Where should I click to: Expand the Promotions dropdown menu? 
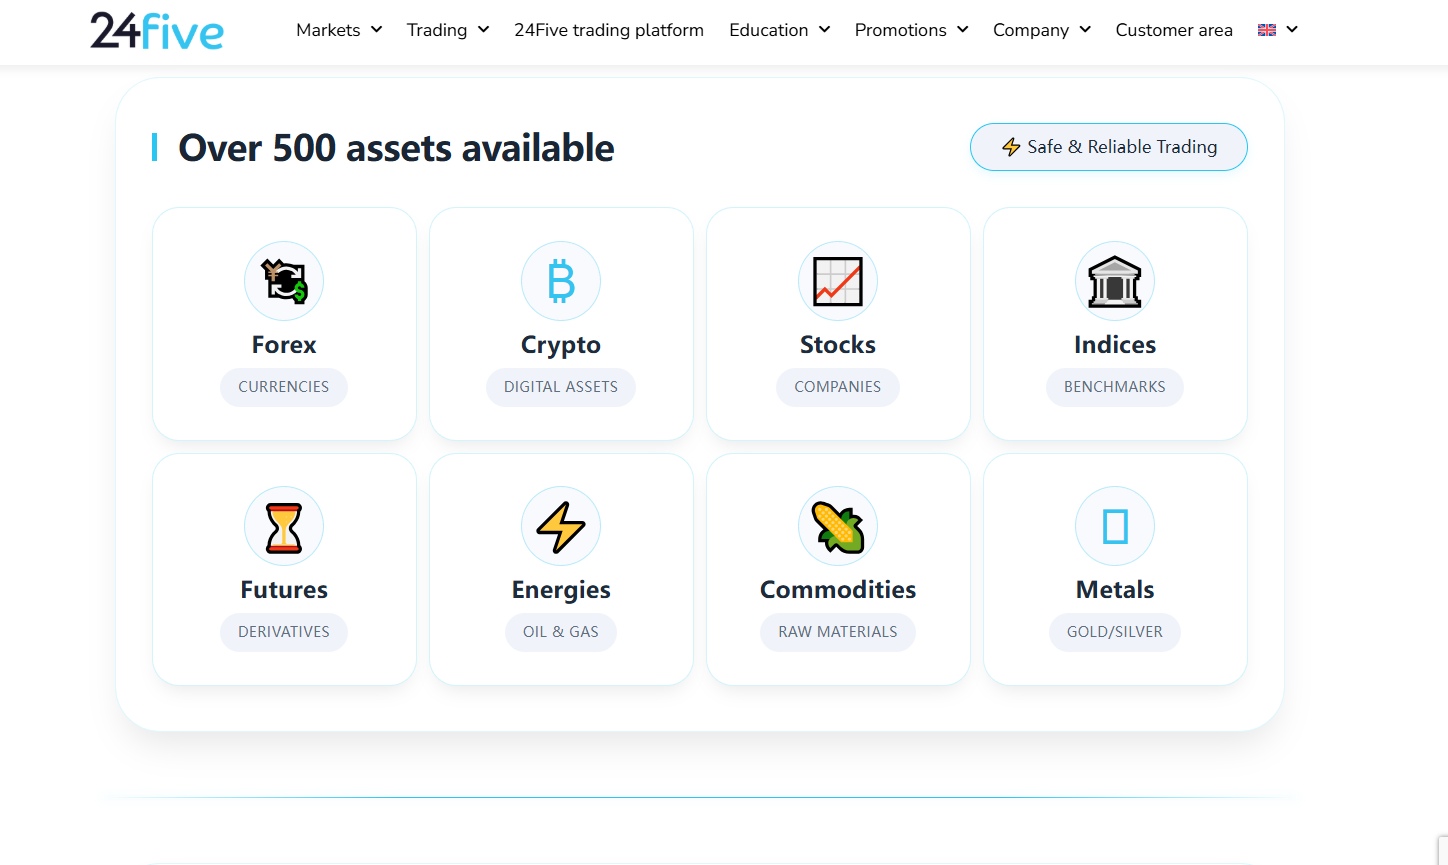point(912,30)
